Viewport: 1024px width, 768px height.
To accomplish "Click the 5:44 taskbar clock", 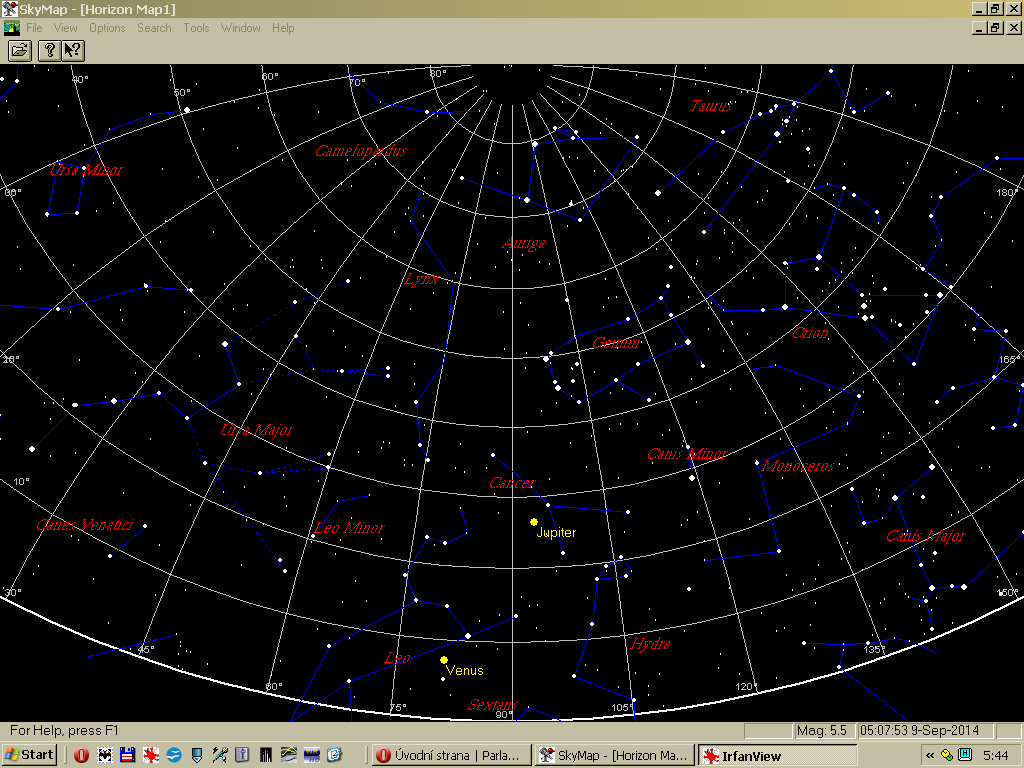I will tap(996, 756).
